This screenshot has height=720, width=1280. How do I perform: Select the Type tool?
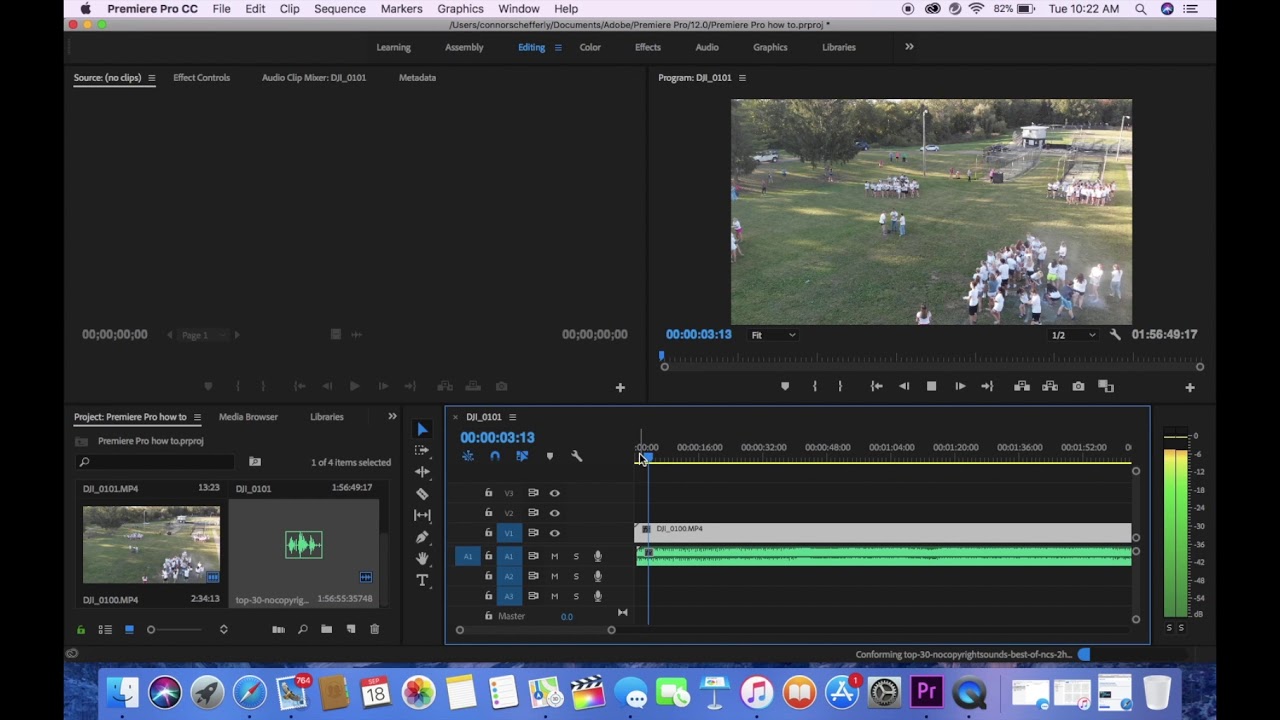422,580
